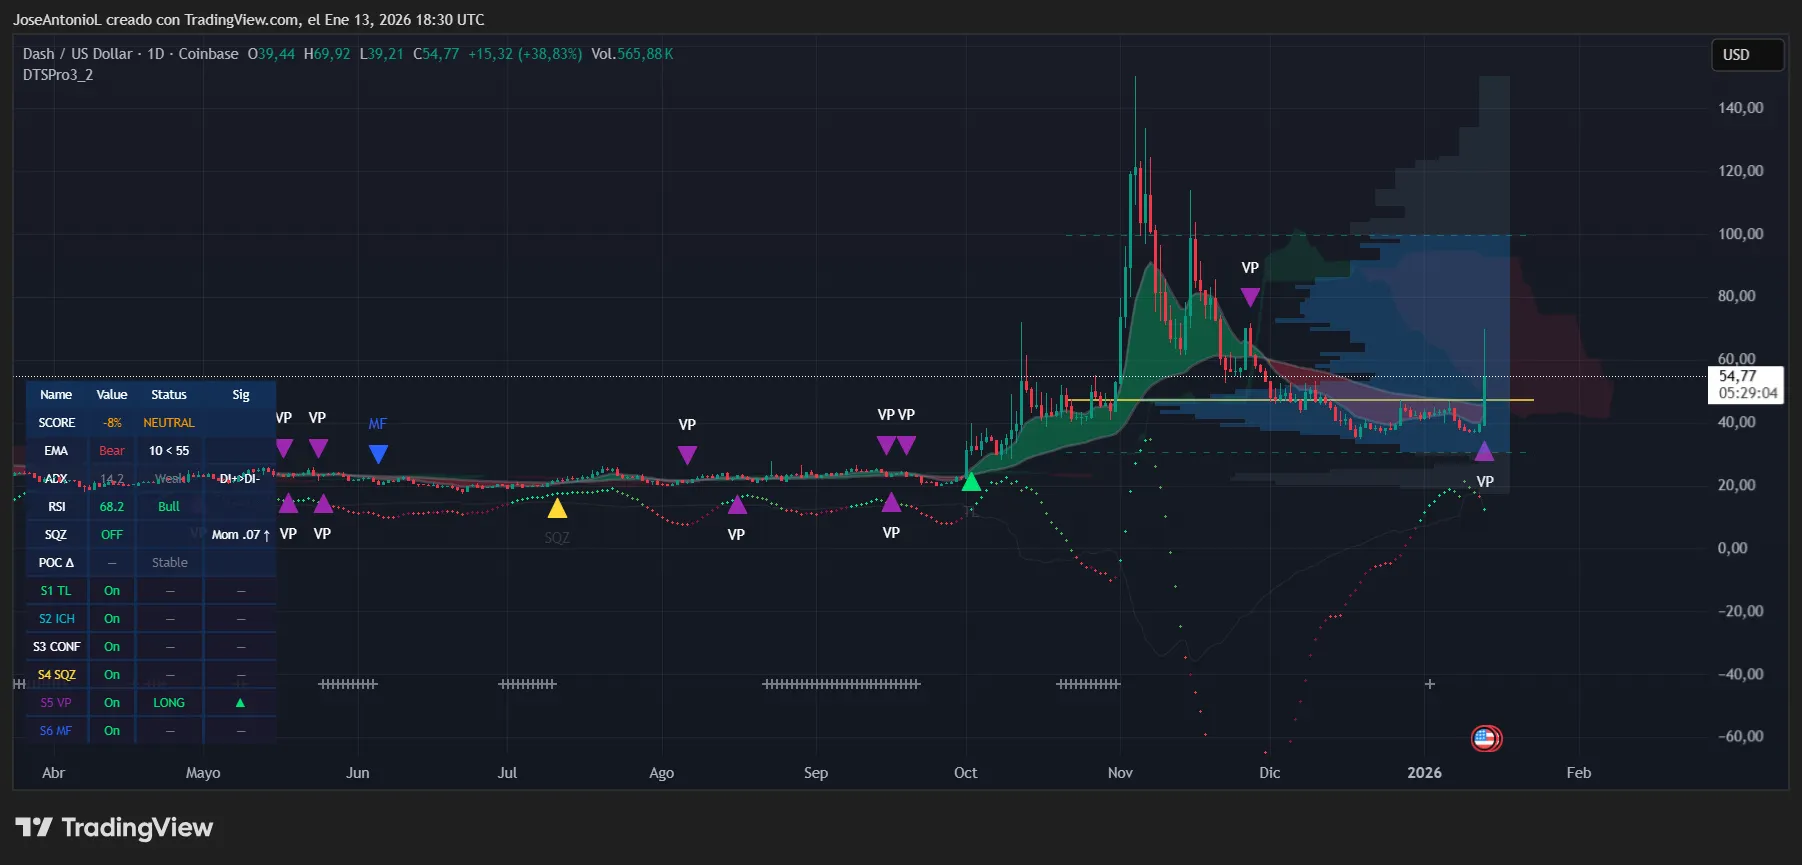Click the yellow SQZ triangle near July
The image size is (1802, 865).
click(557, 509)
